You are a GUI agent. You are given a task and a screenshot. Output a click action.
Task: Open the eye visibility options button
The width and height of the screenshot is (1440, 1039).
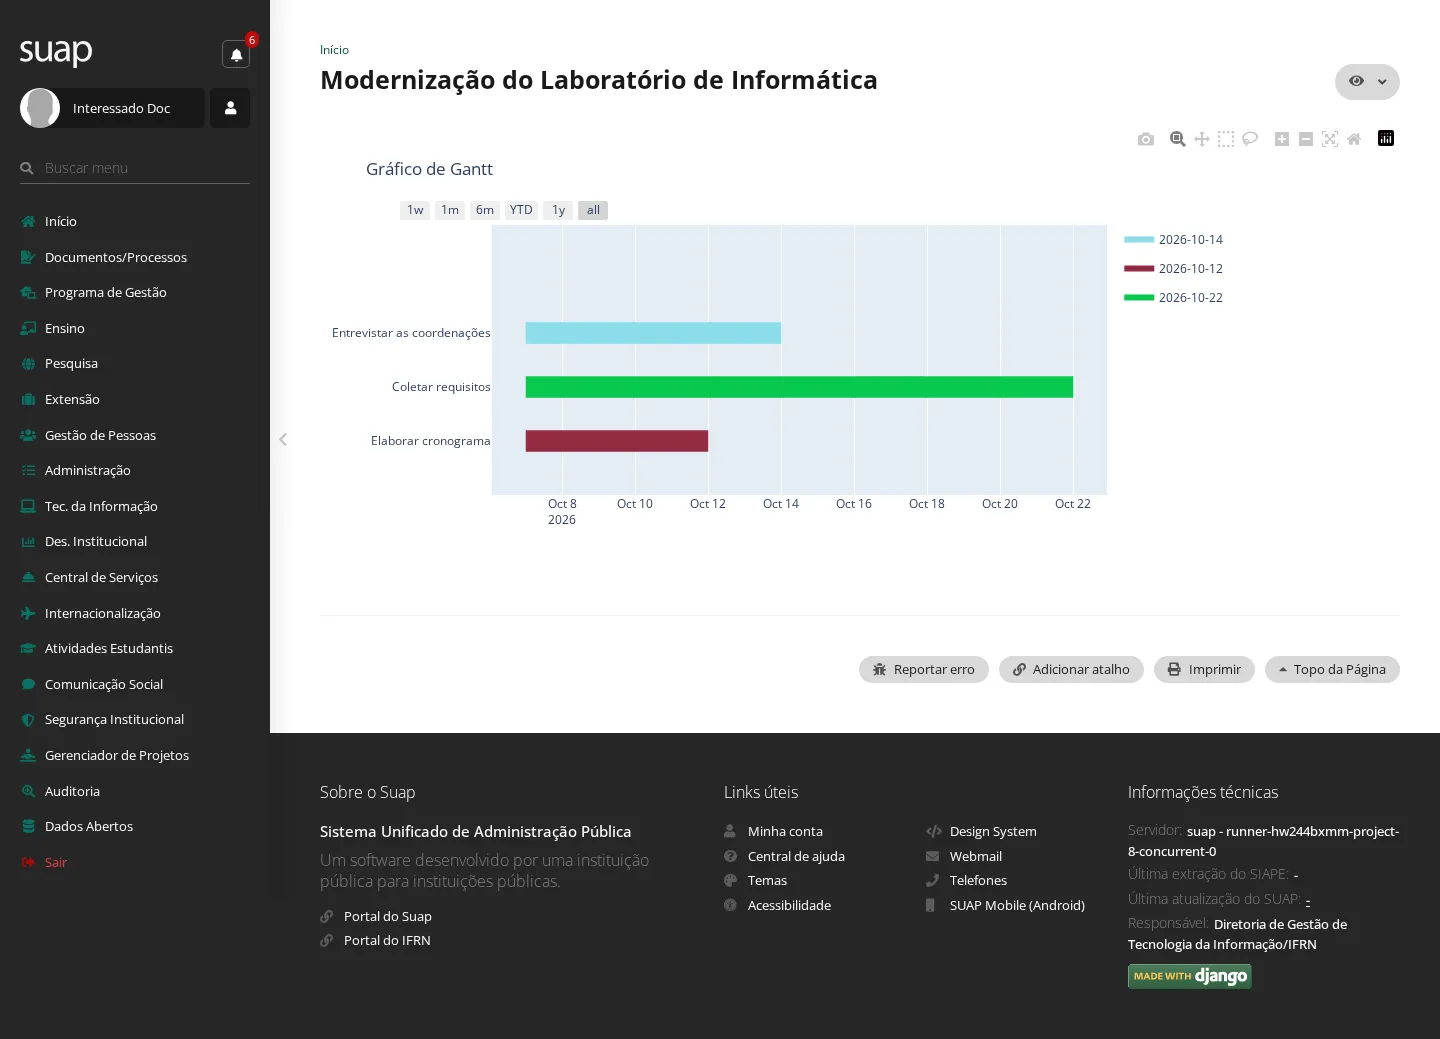click(x=1356, y=82)
